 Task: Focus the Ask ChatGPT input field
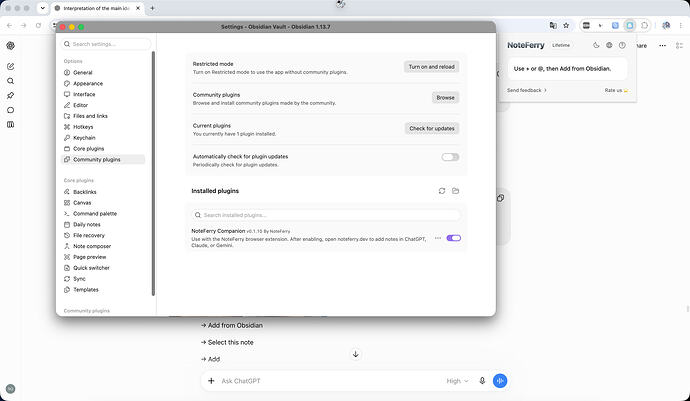330,381
